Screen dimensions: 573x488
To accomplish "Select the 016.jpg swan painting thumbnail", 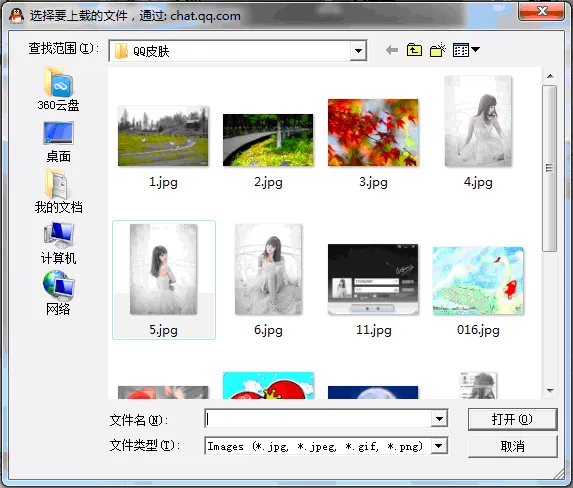I will tap(478, 280).
